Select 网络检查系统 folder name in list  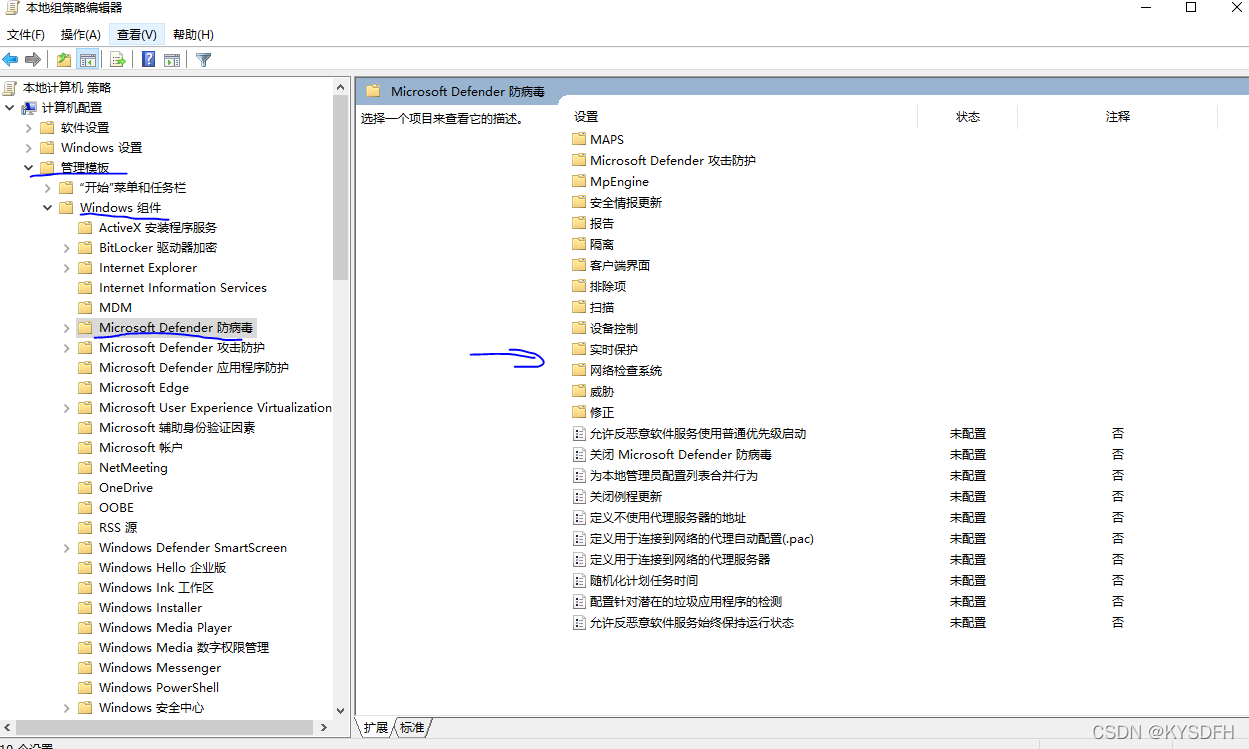point(626,370)
